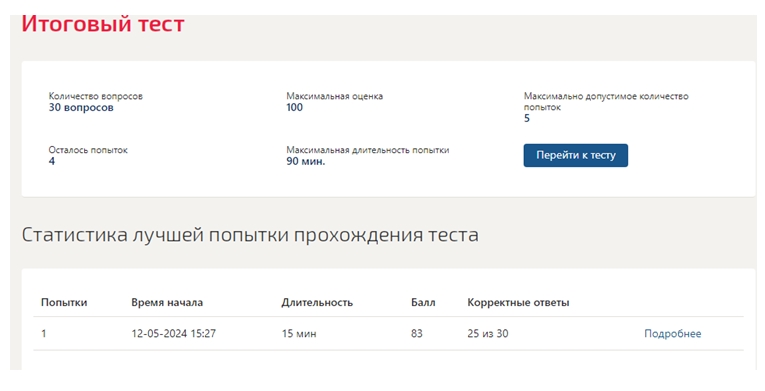Screen dimensions: 765x391
Task: Select the "90 мин." duration value
Action: click(305, 162)
